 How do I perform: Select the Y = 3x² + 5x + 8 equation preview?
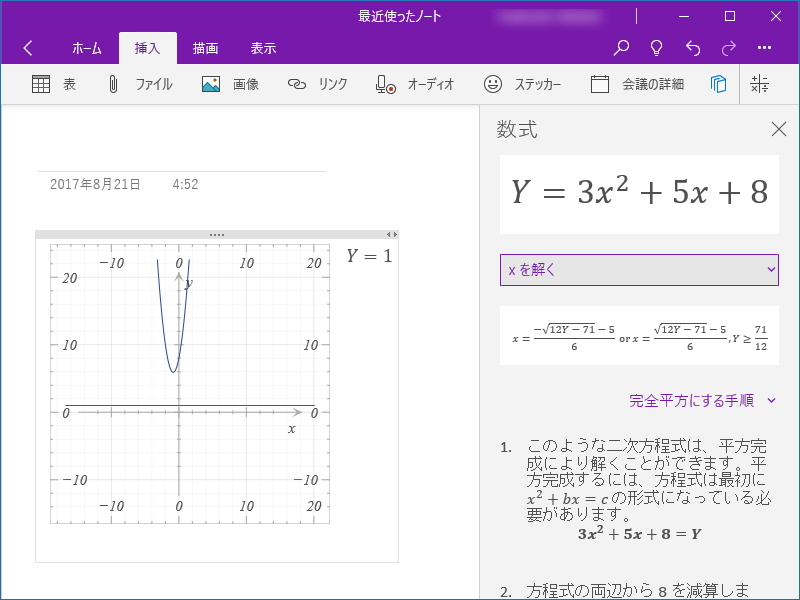[x=639, y=193]
